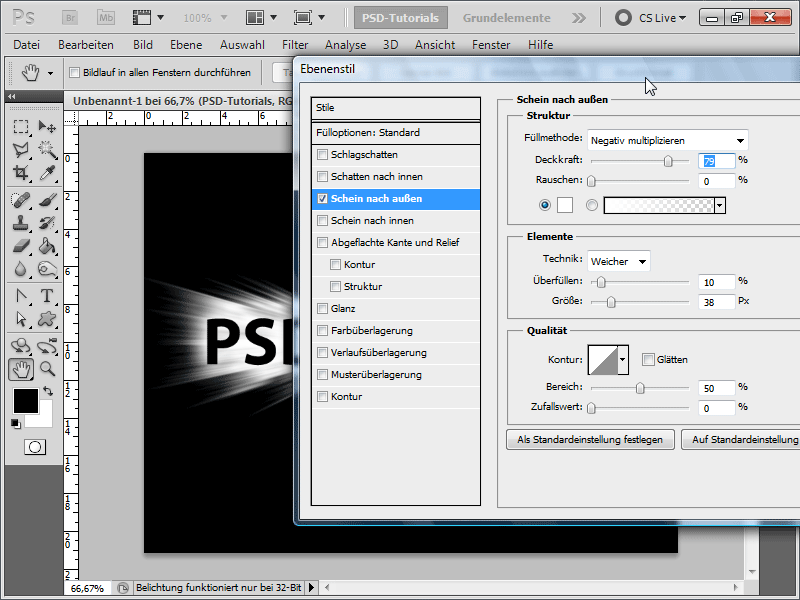
Task: Select the Paint Bucket tool
Action: (47, 246)
